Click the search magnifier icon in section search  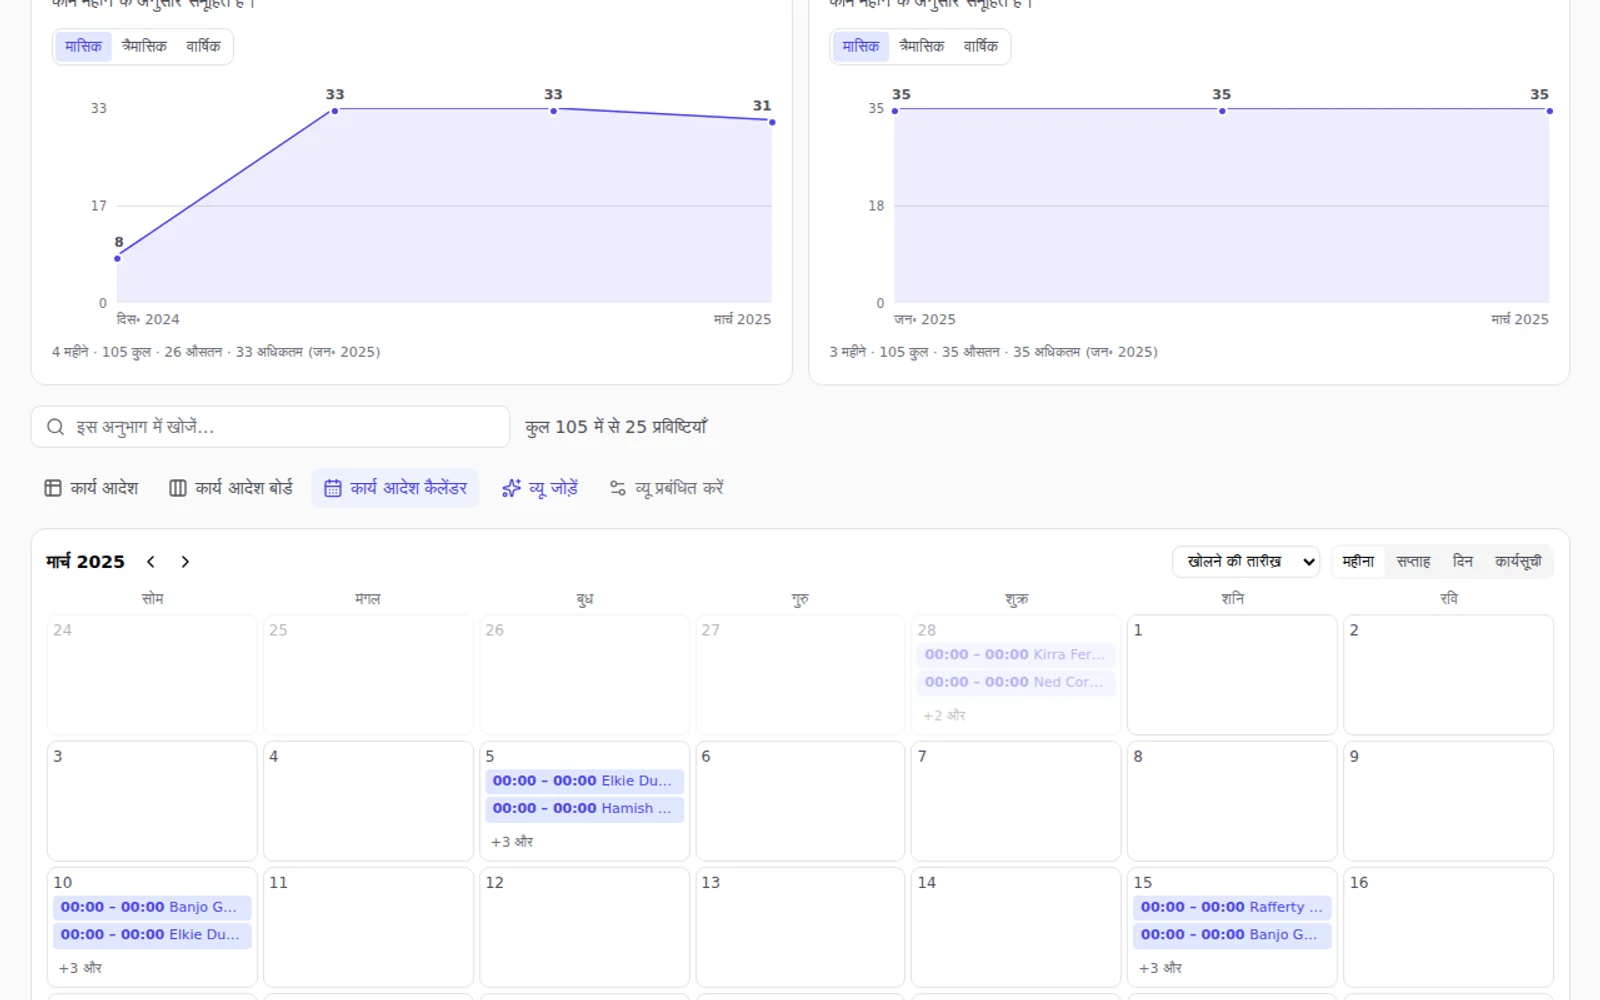click(56, 427)
